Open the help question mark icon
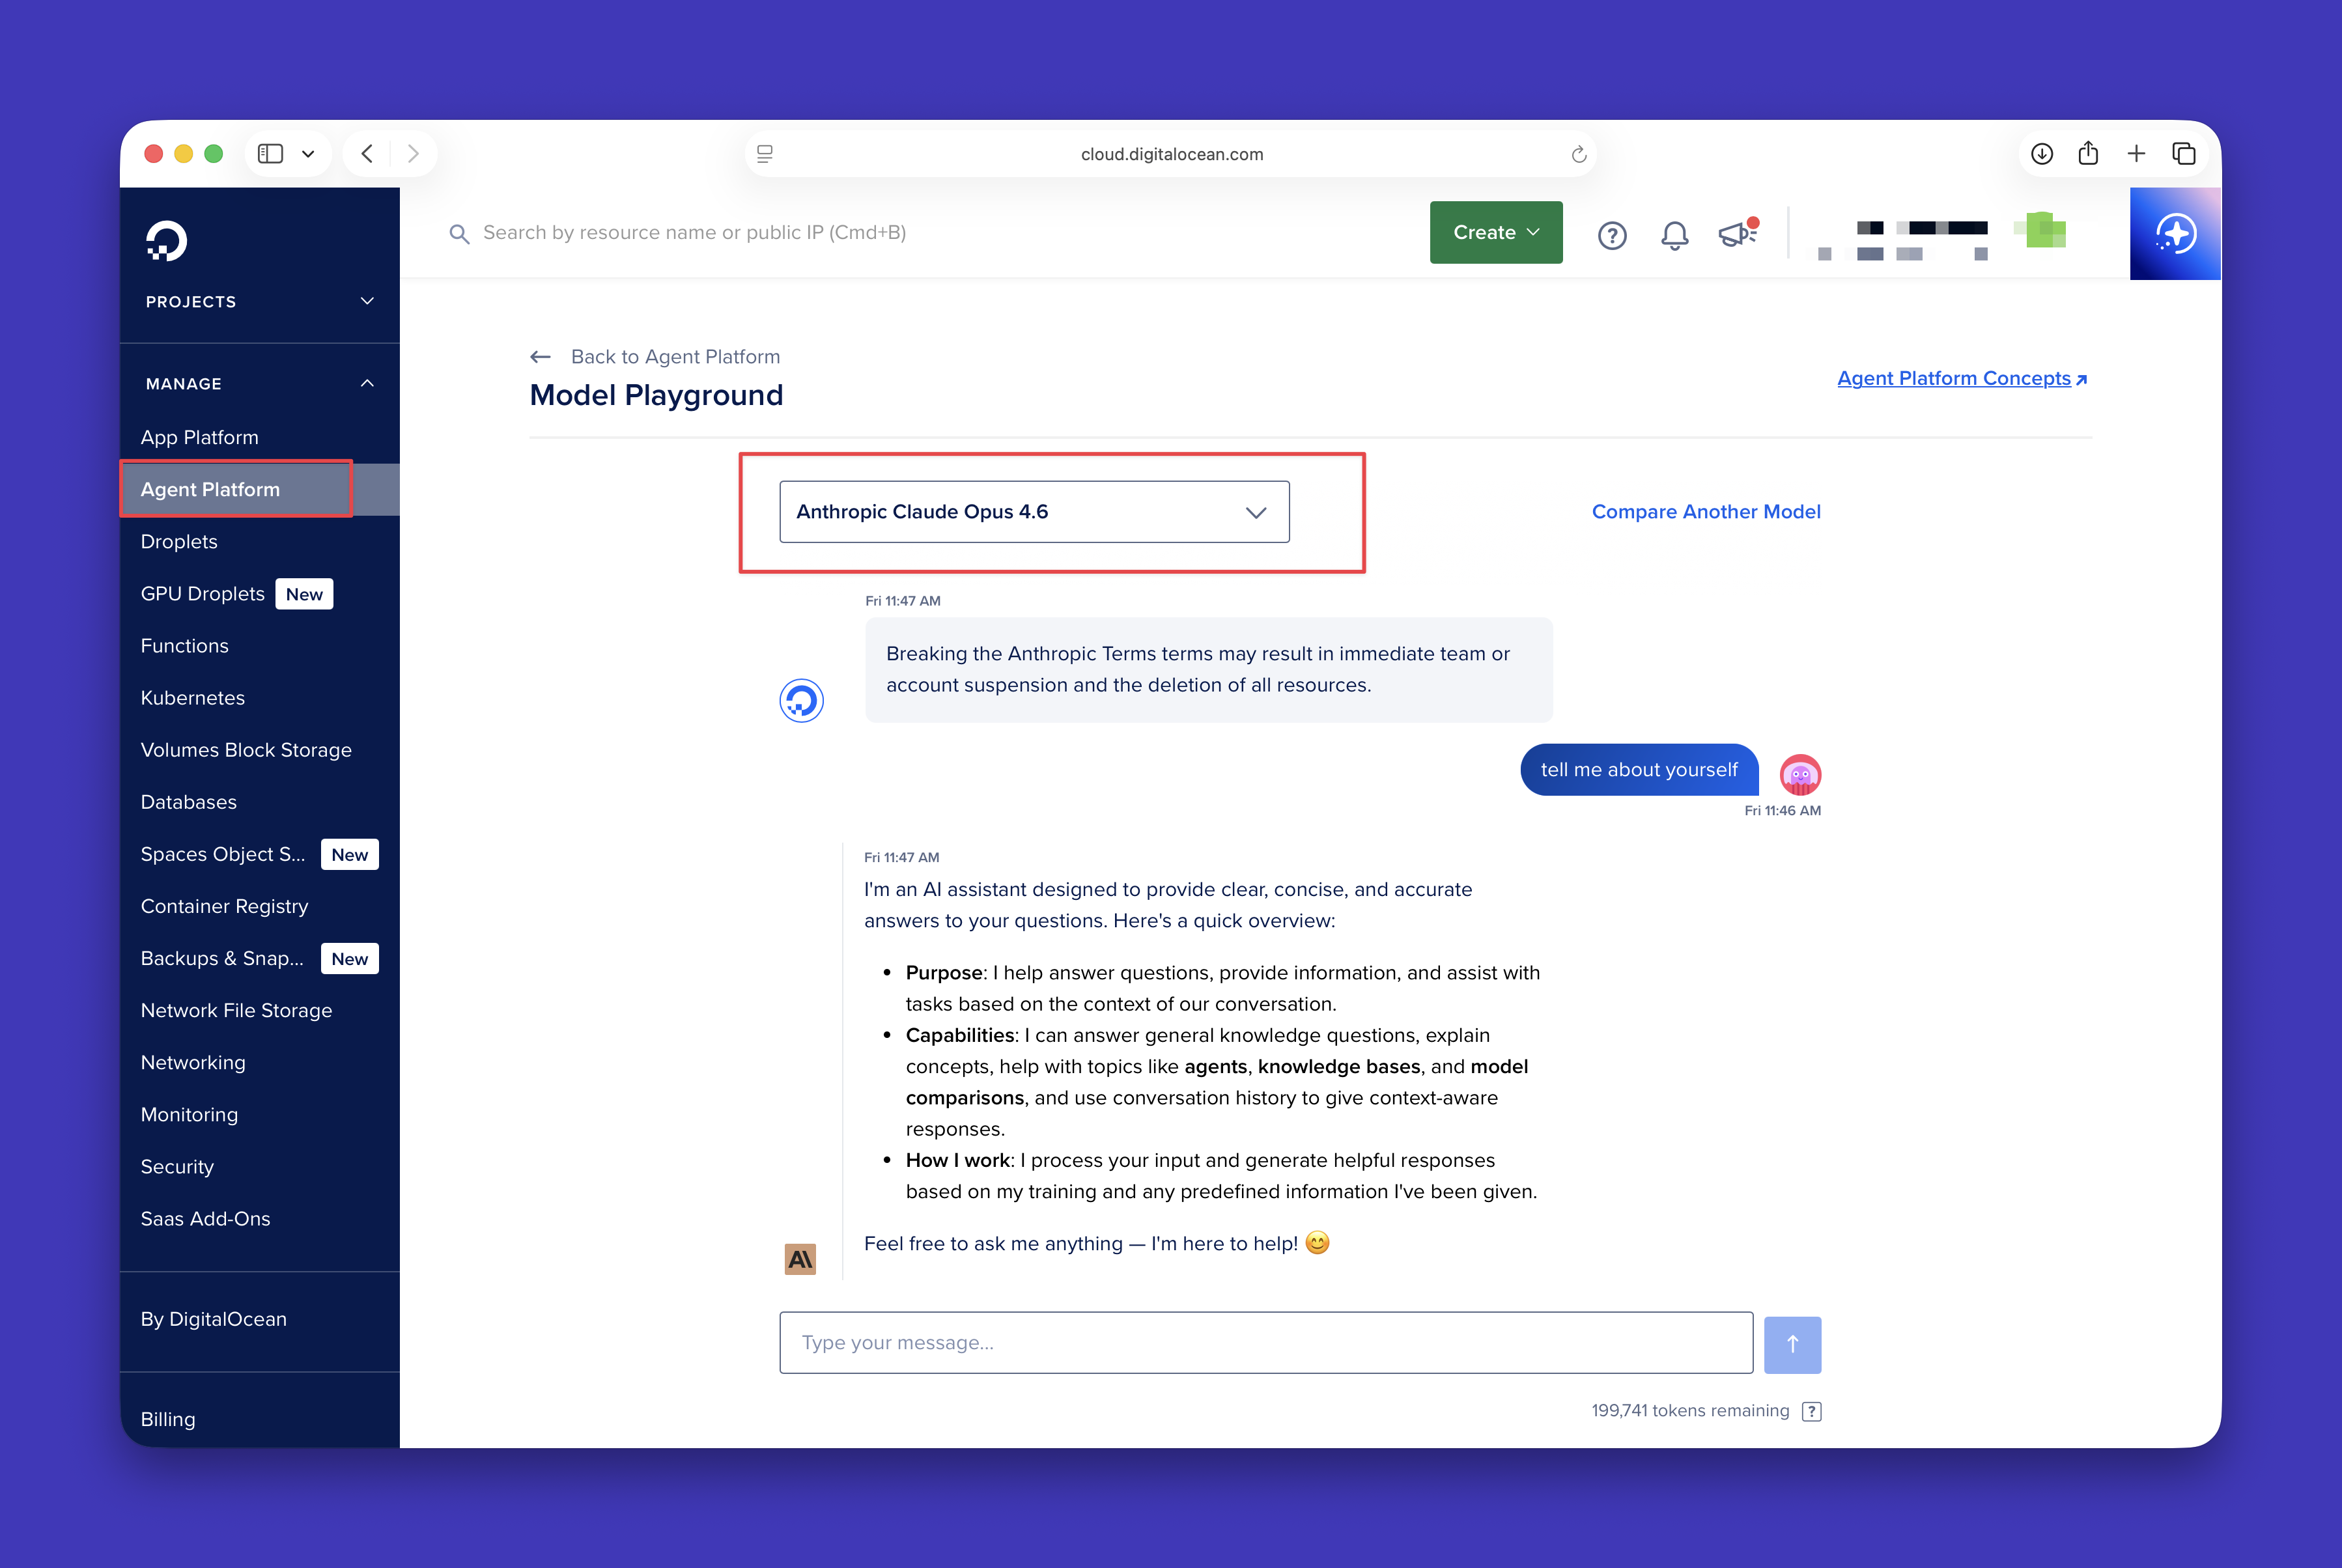 pos(1611,235)
